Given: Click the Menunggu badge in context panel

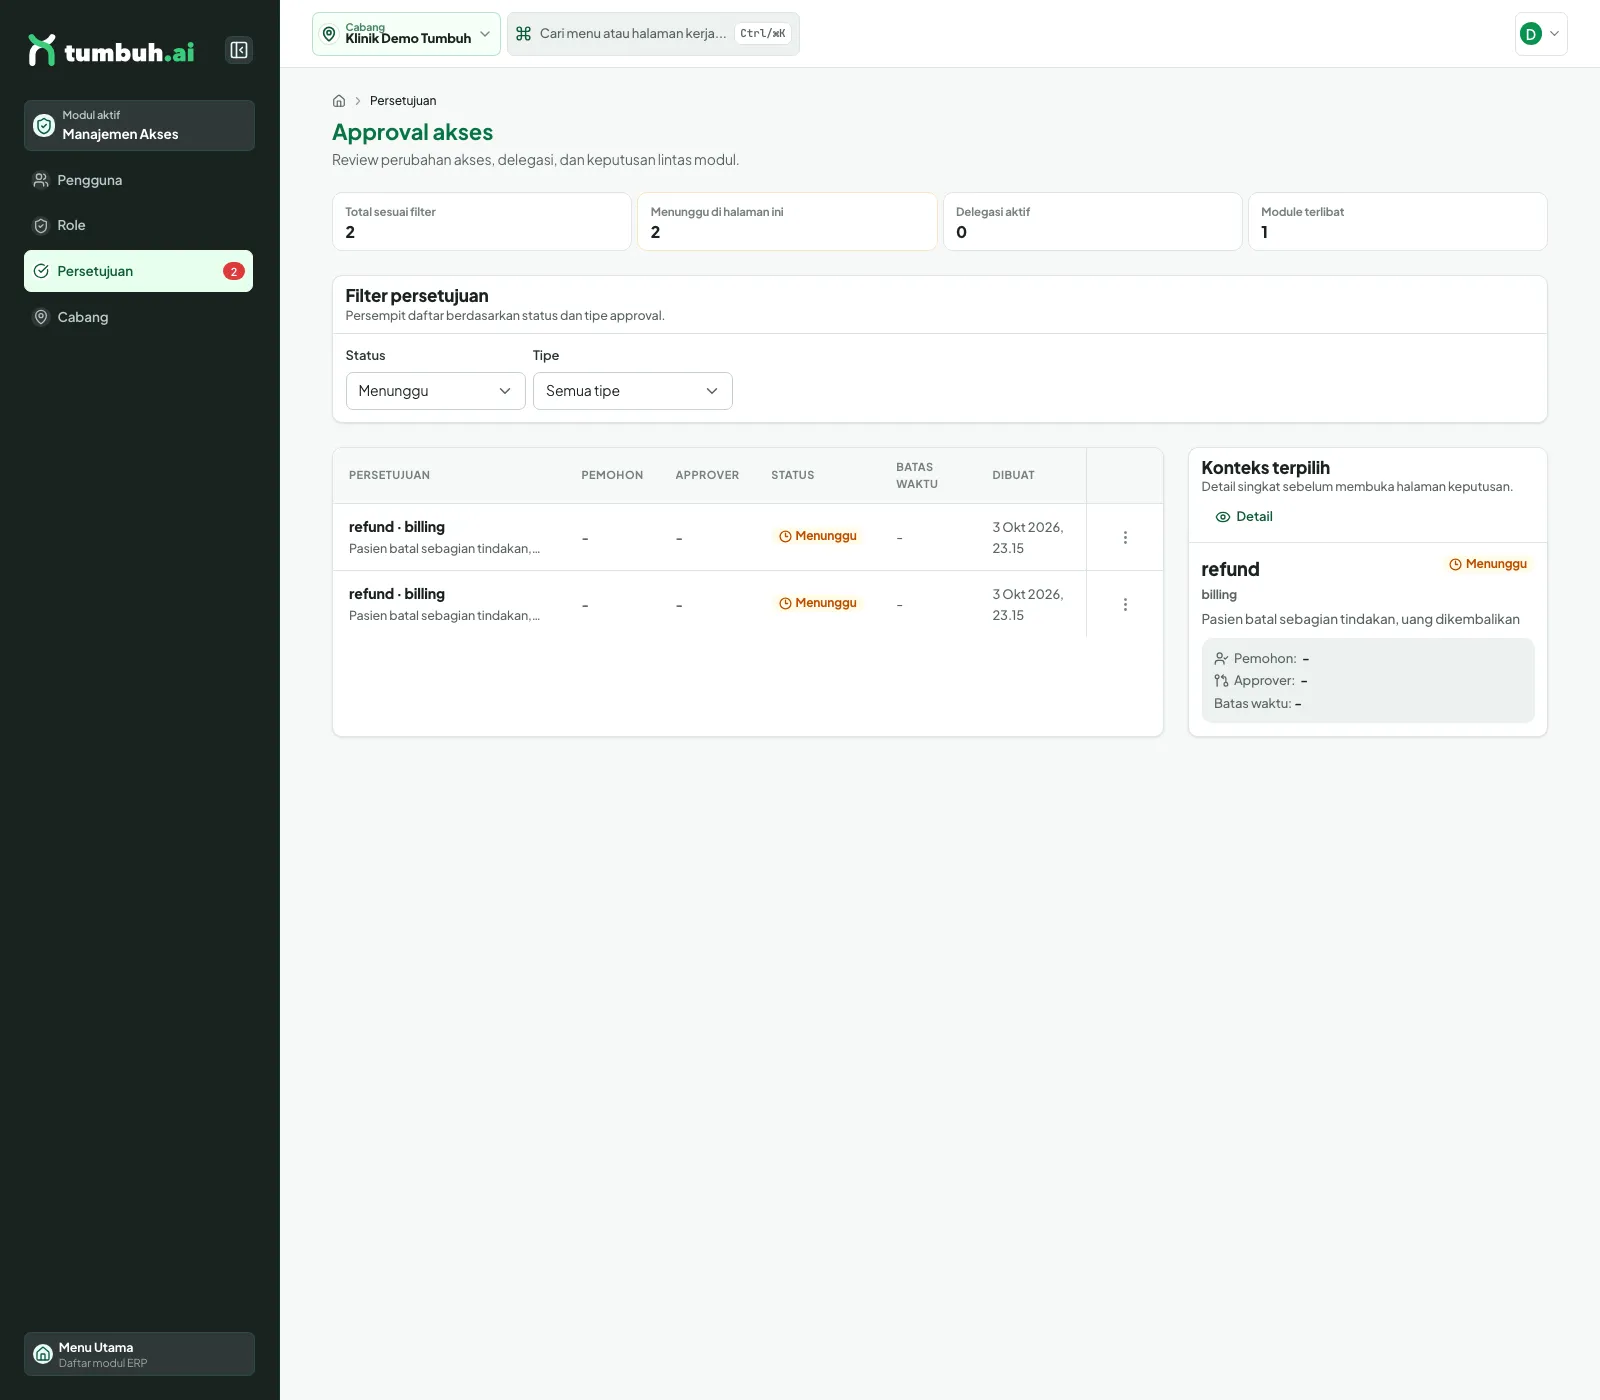Looking at the screenshot, I should point(1489,564).
